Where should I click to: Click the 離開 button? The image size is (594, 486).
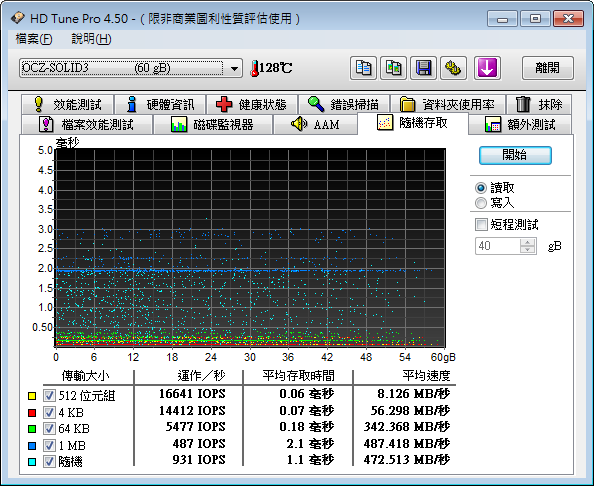(548, 68)
